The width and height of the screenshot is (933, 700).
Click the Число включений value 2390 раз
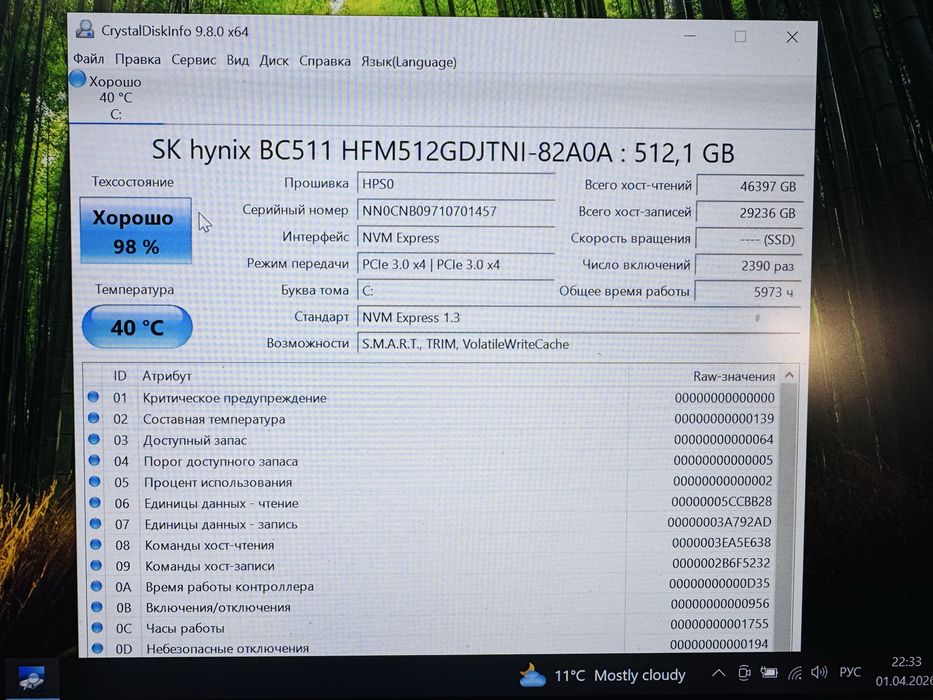pyautogui.click(x=749, y=265)
